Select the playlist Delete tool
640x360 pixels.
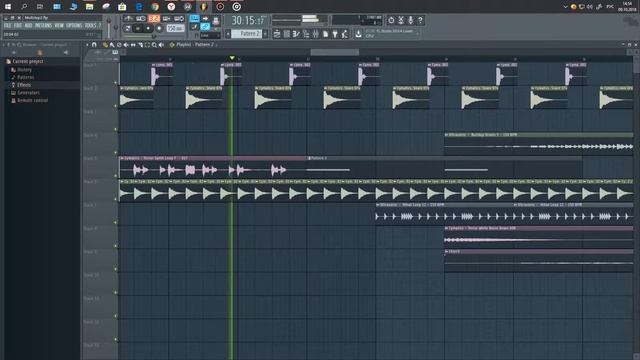pos(119,44)
